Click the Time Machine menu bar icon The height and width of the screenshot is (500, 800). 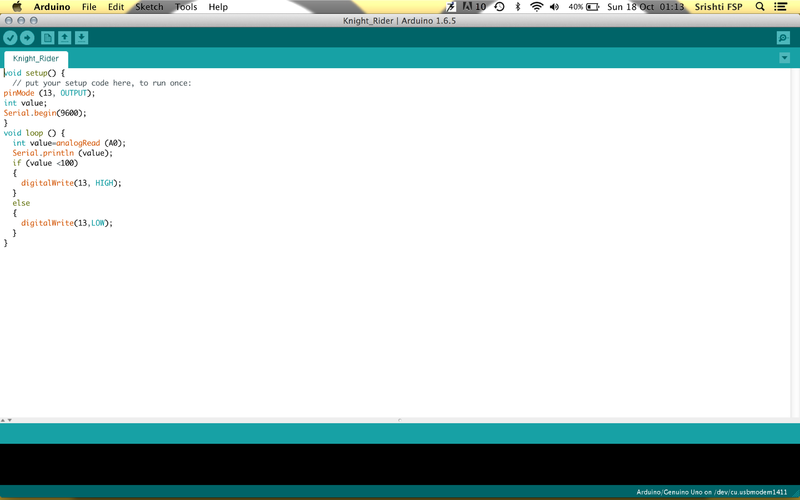(x=499, y=7)
